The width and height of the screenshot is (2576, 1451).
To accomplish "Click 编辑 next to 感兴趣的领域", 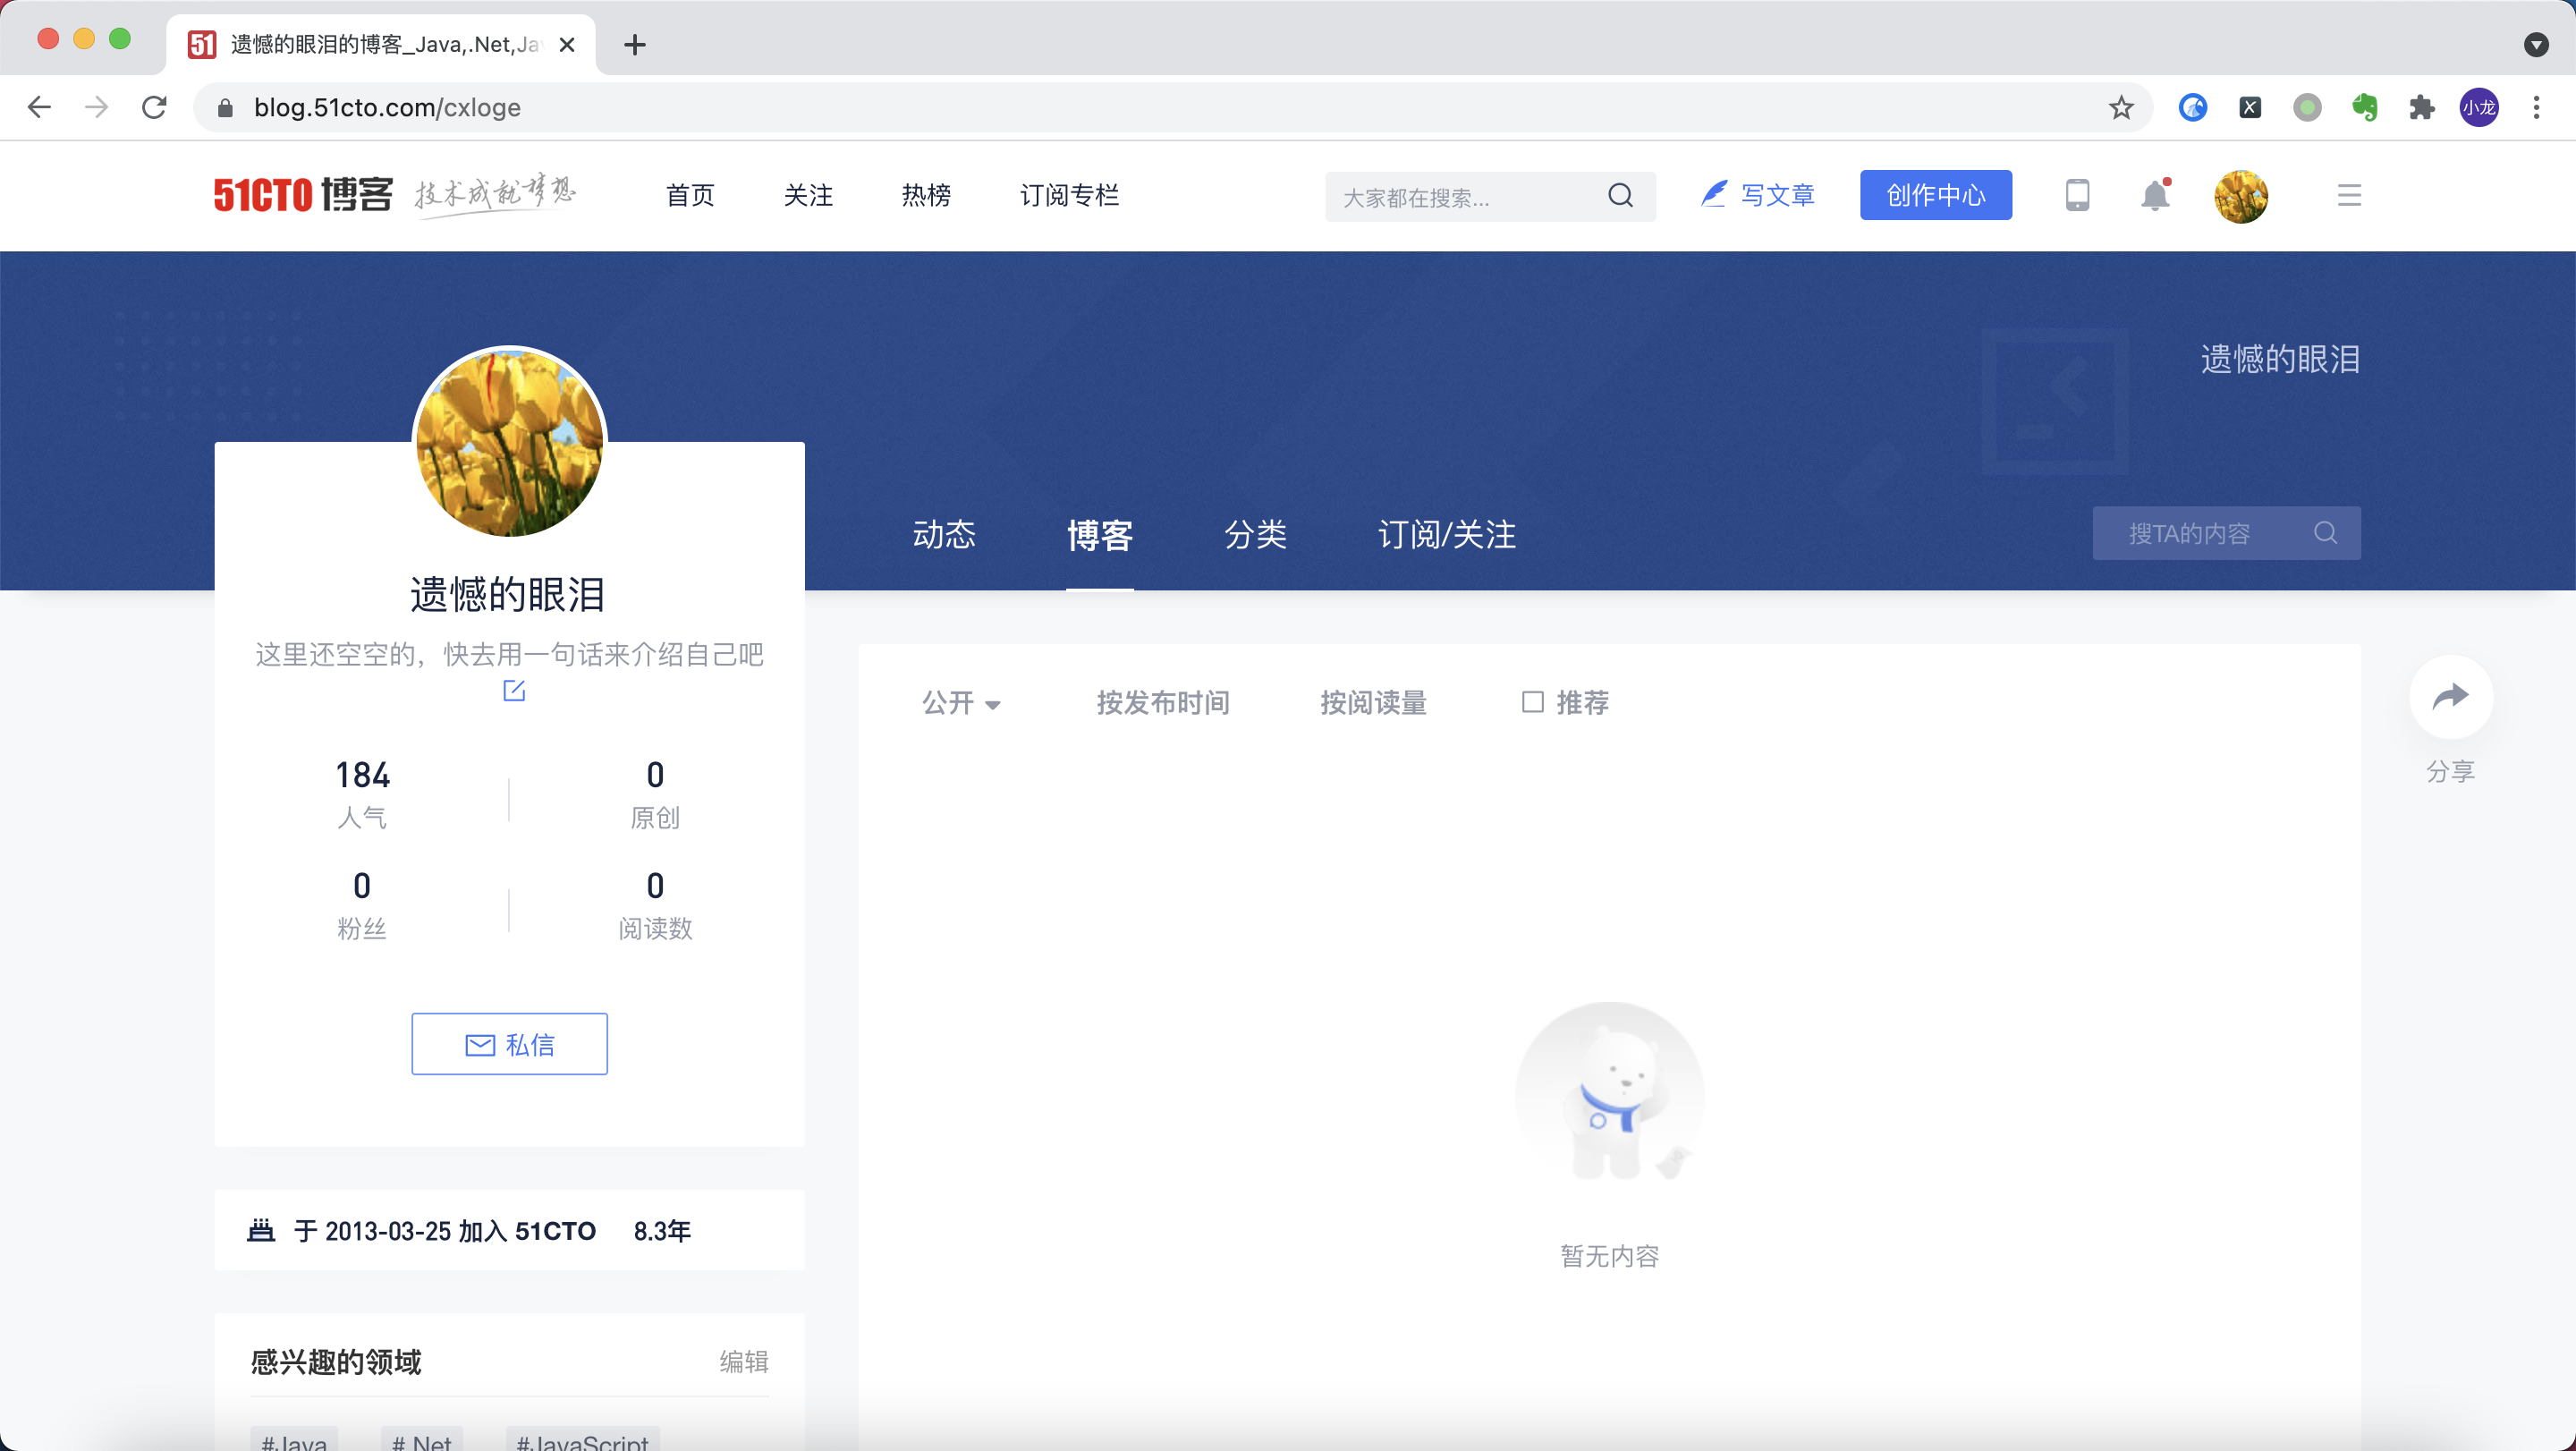I will pyautogui.click(x=744, y=1361).
